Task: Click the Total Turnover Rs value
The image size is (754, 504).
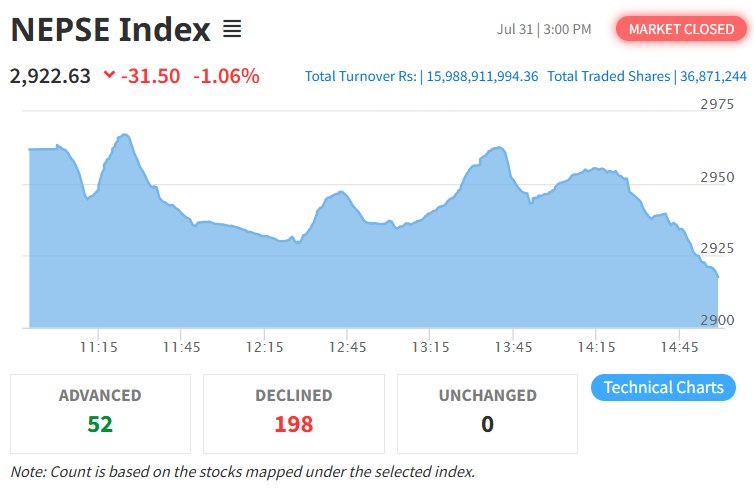Action: (x=482, y=76)
